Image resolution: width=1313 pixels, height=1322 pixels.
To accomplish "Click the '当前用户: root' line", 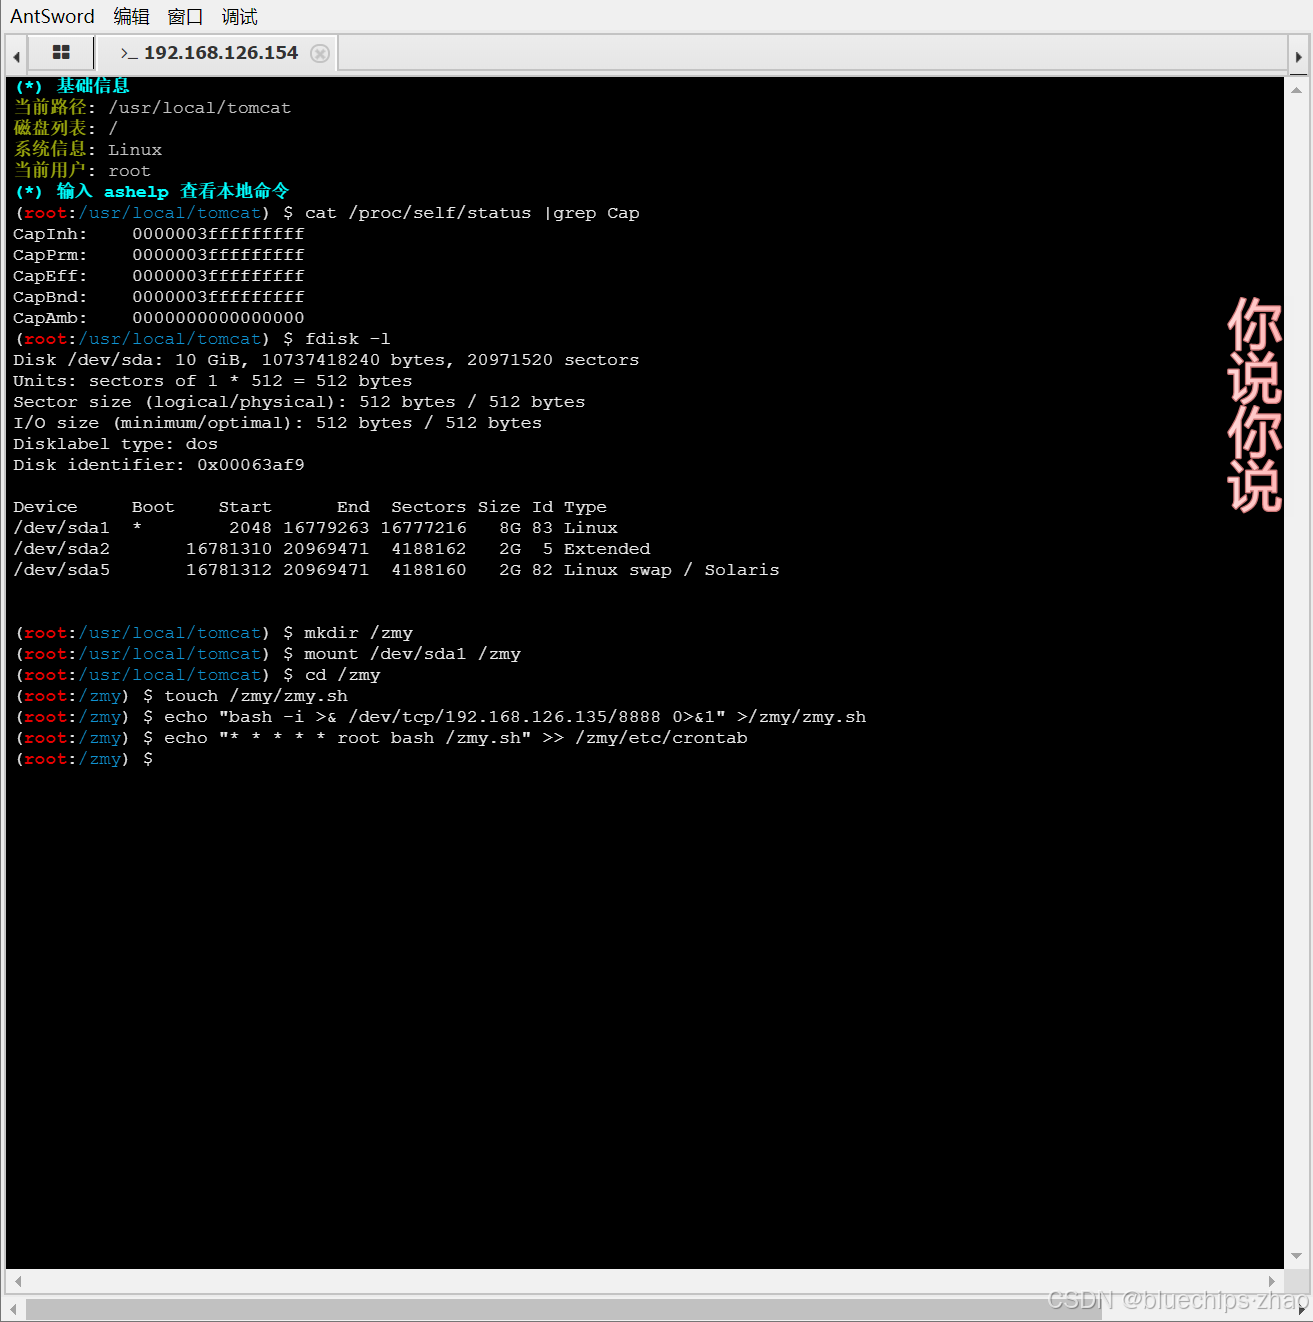I will click(82, 171).
